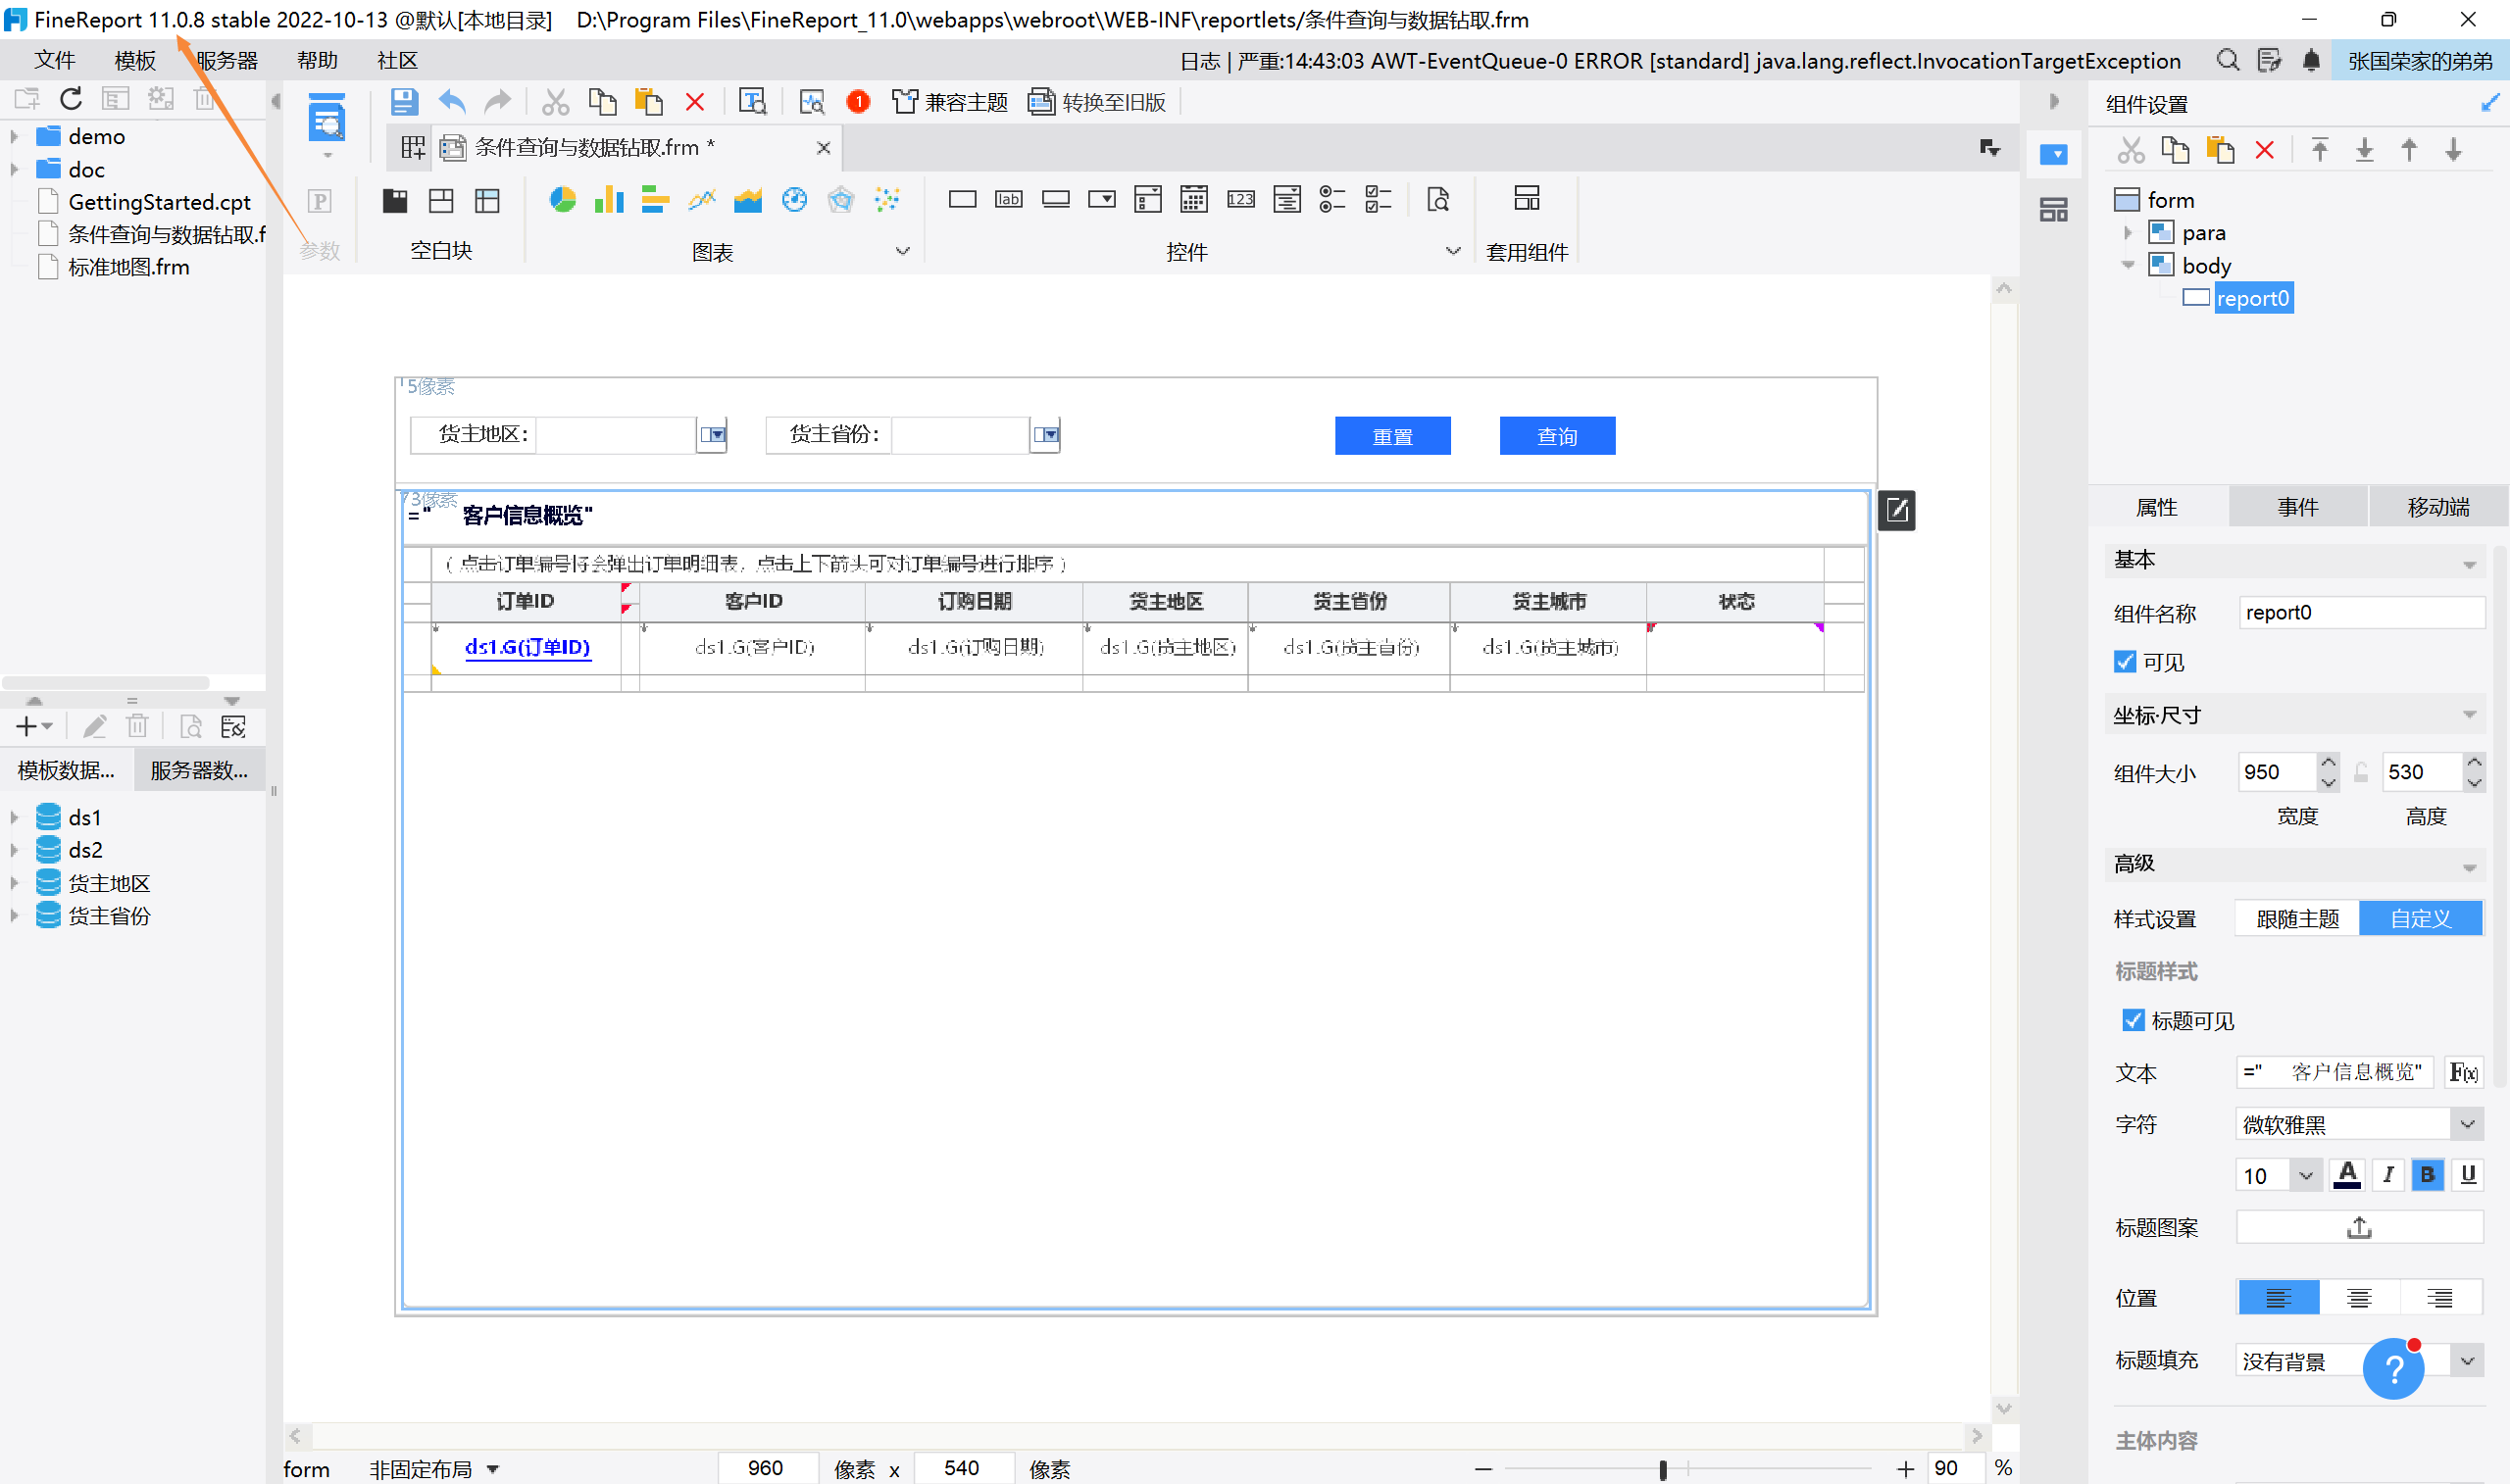Switch to the 事件 tab
Screen dimensions: 2510x1484
(2297, 507)
